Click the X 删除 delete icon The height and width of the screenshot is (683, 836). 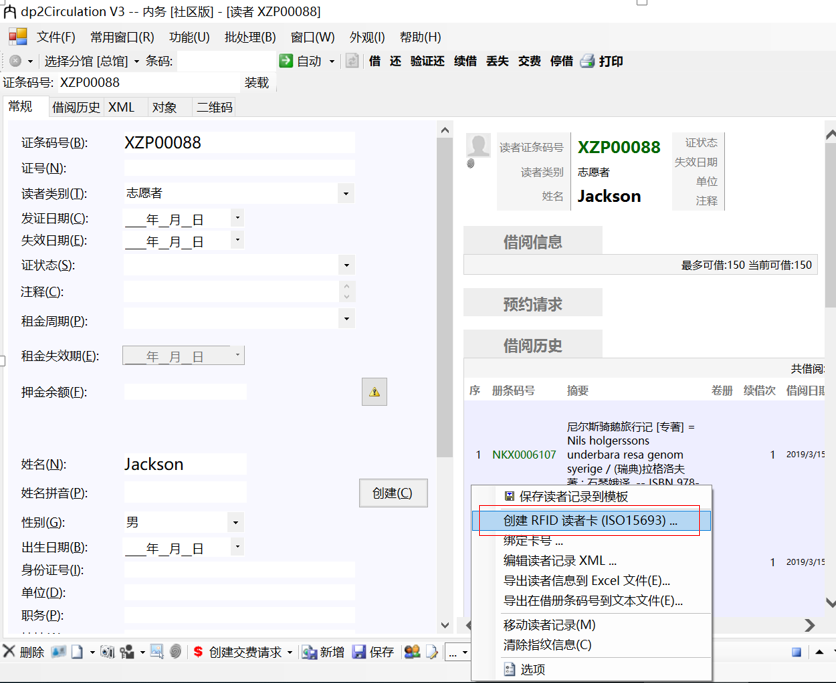(x=9, y=651)
